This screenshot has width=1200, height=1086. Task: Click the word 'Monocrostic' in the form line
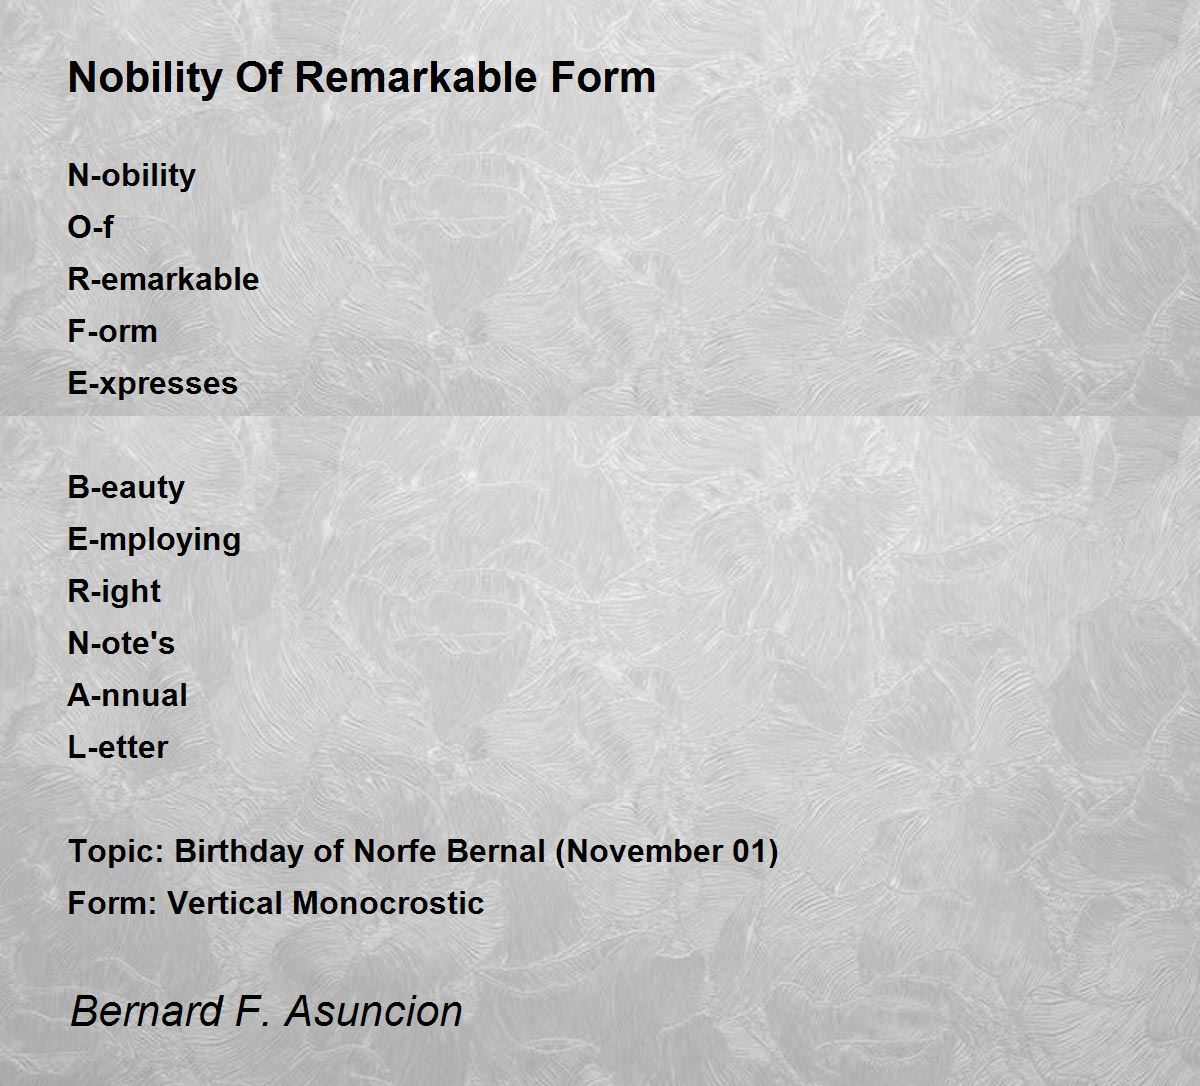click(x=388, y=903)
